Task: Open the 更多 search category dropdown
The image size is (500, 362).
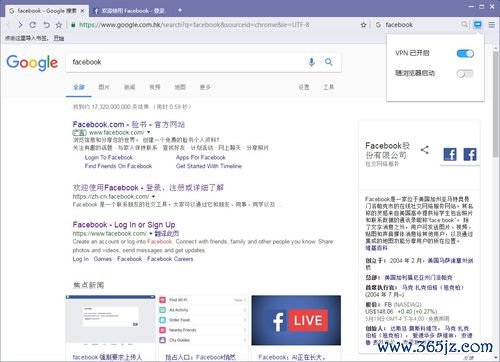Action: coord(205,87)
